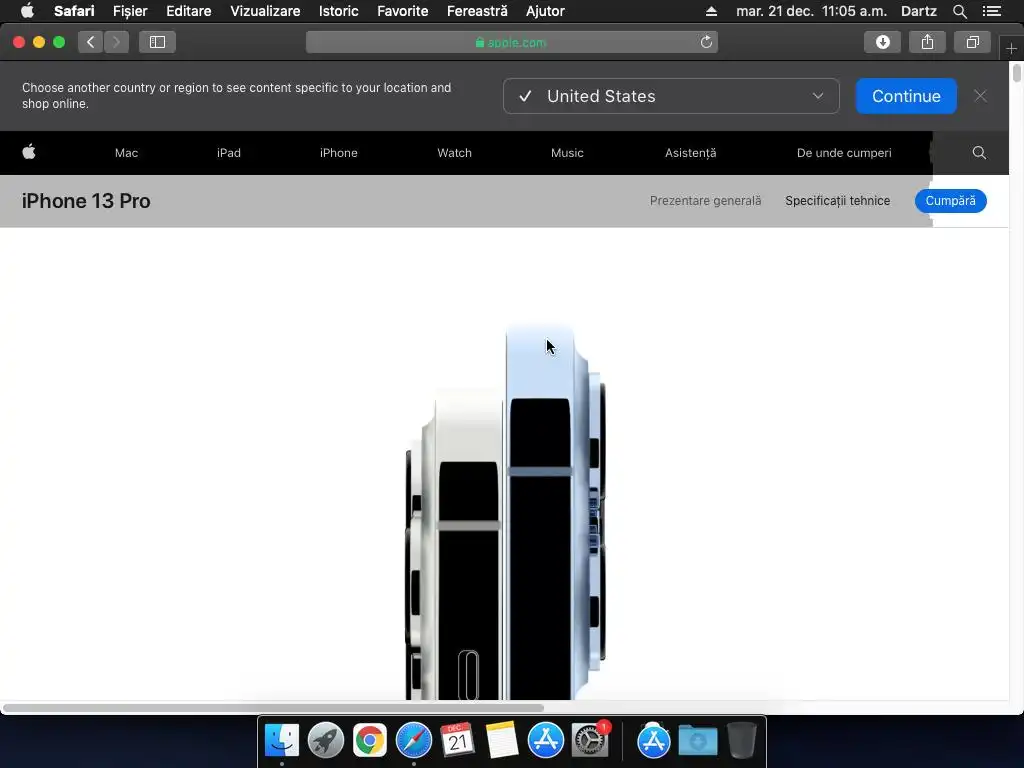Expand the United States country dropdown
This screenshot has height=768, width=1024.
671,96
